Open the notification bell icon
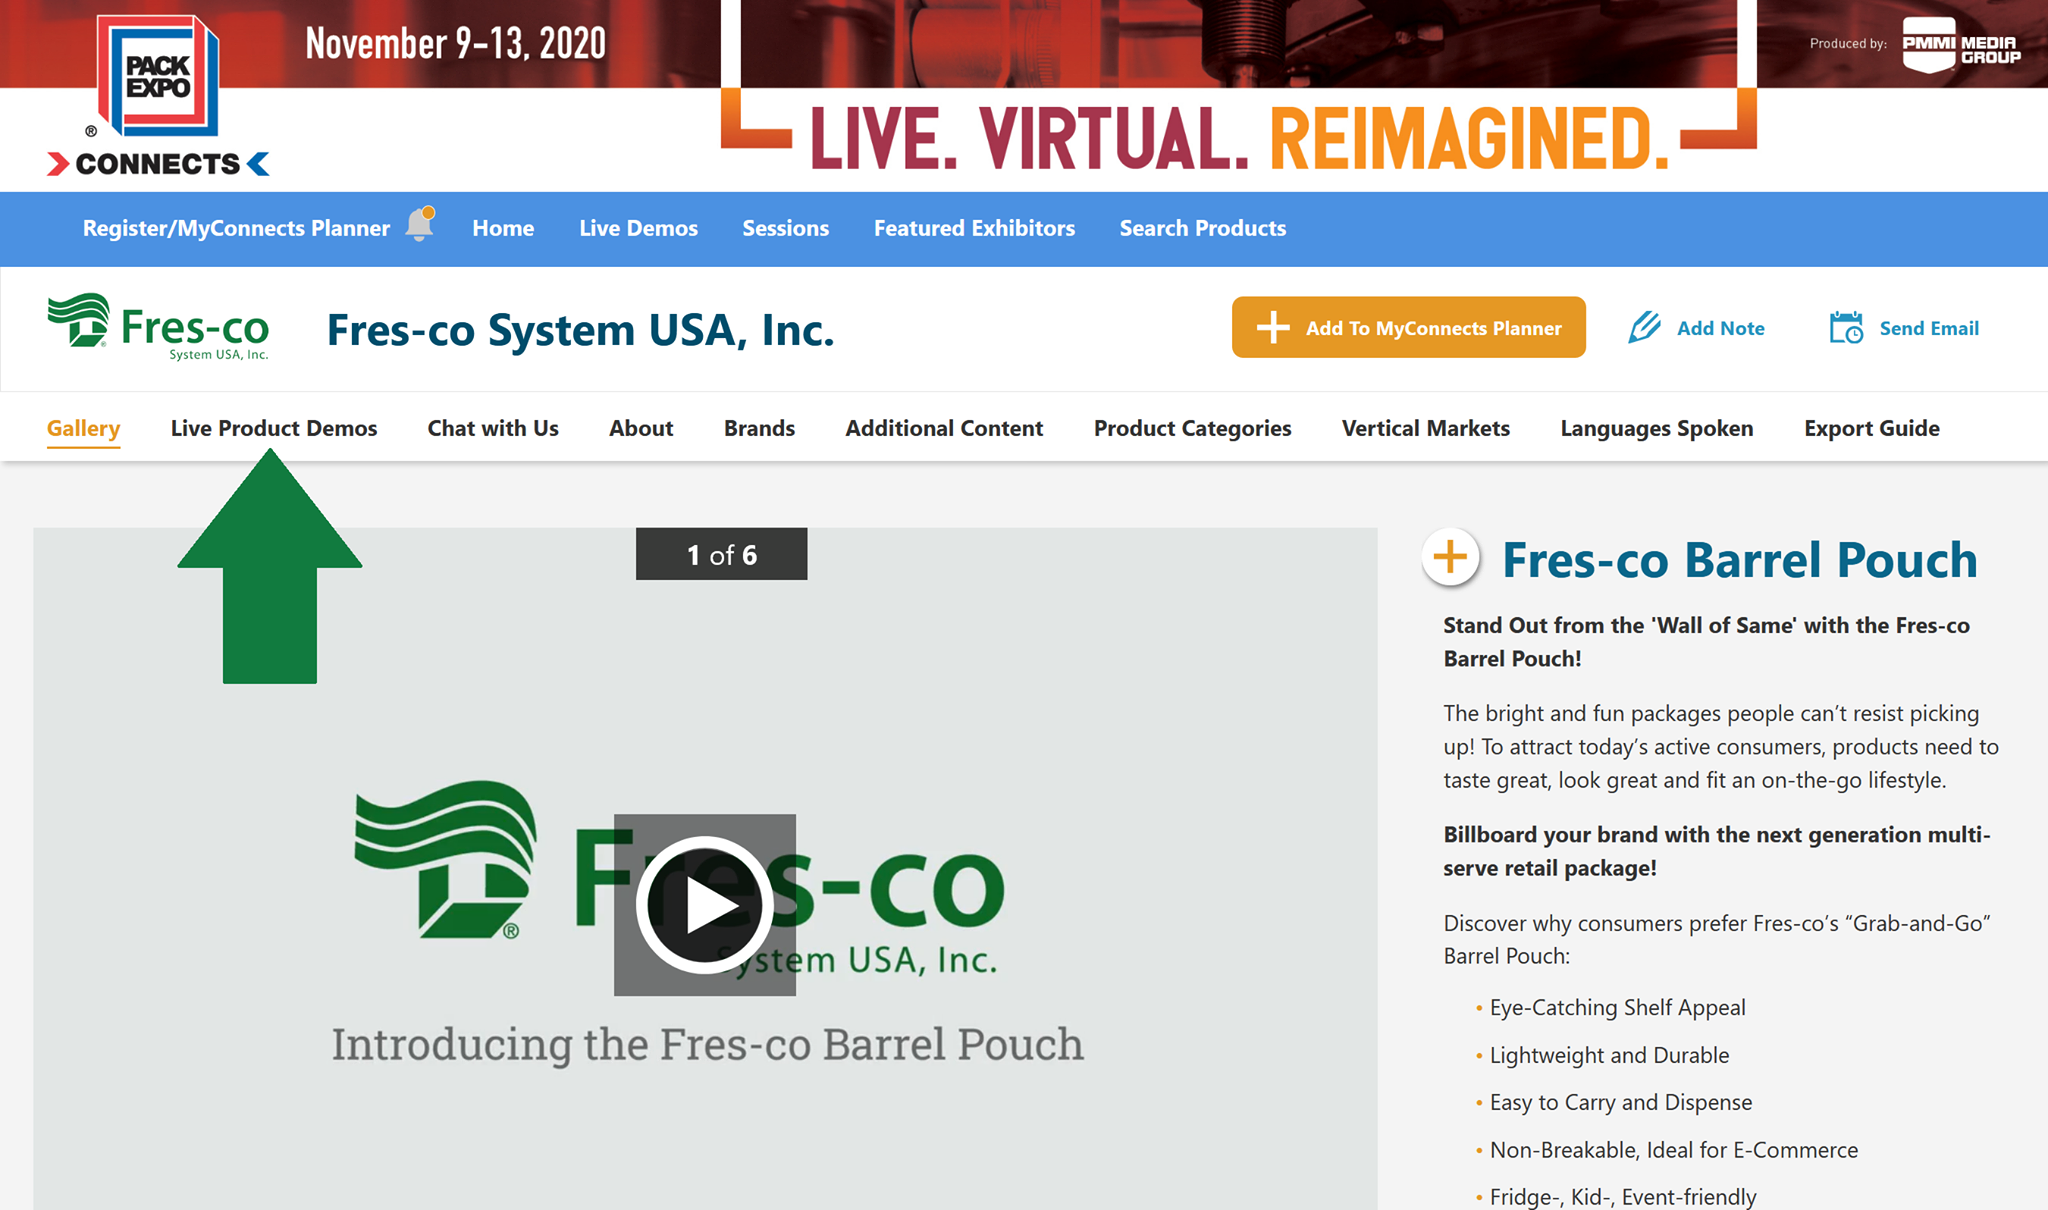The height and width of the screenshot is (1210, 2048). 421,224
